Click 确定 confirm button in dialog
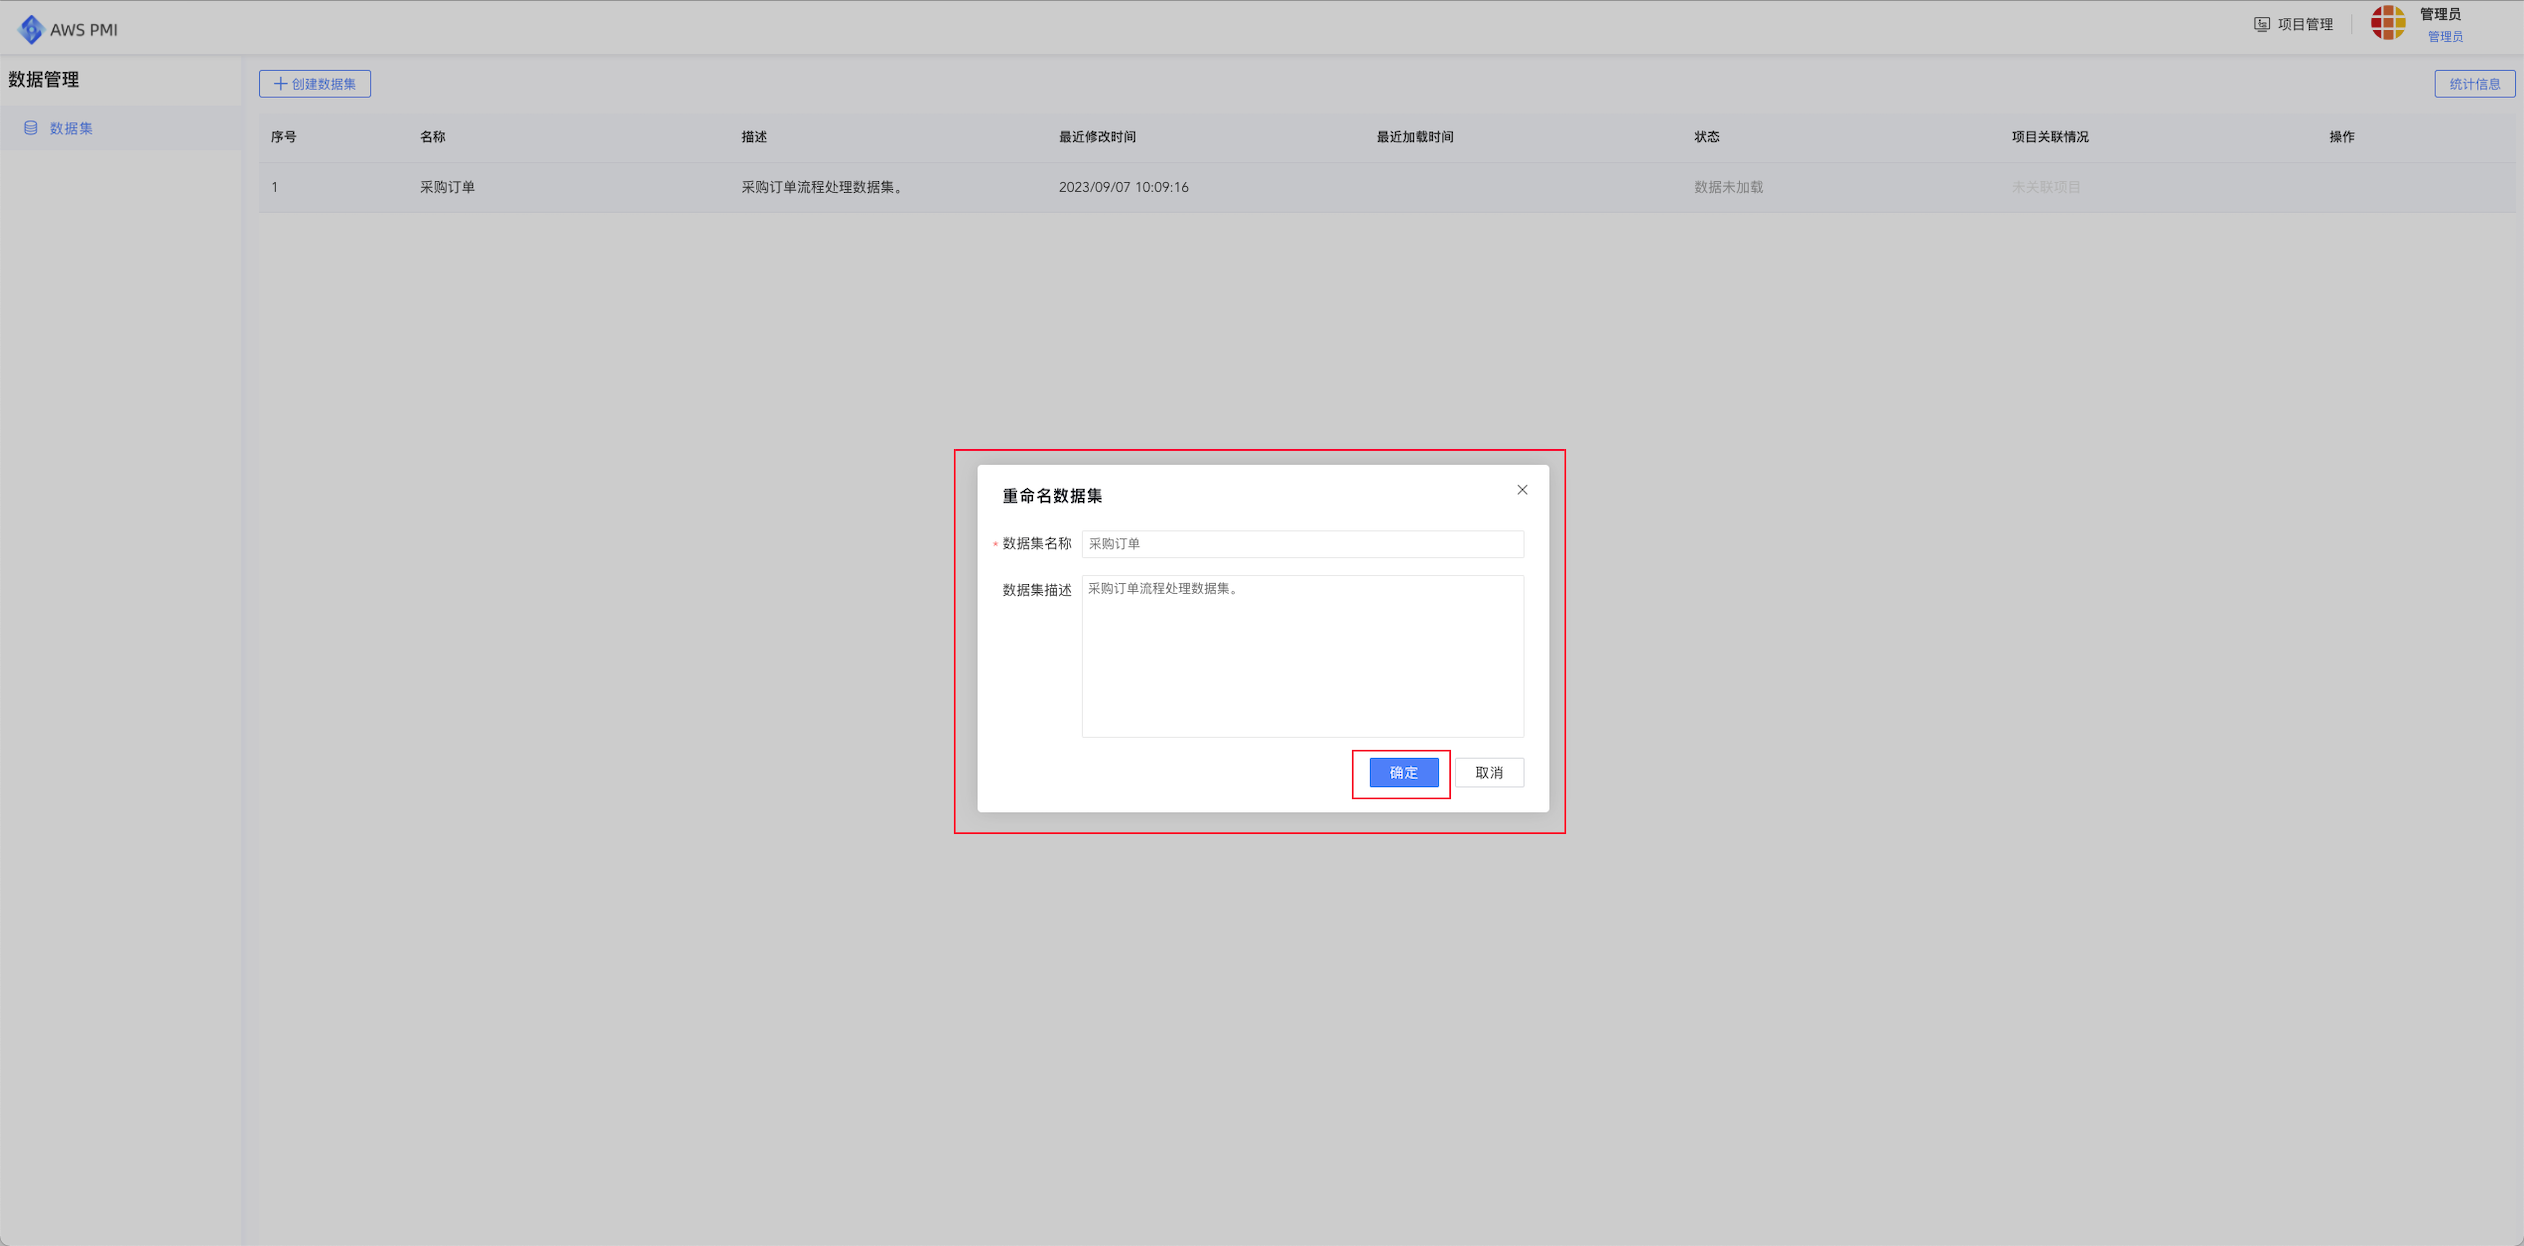The width and height of the screenshot is (2524, 1246). [1400, 773]
